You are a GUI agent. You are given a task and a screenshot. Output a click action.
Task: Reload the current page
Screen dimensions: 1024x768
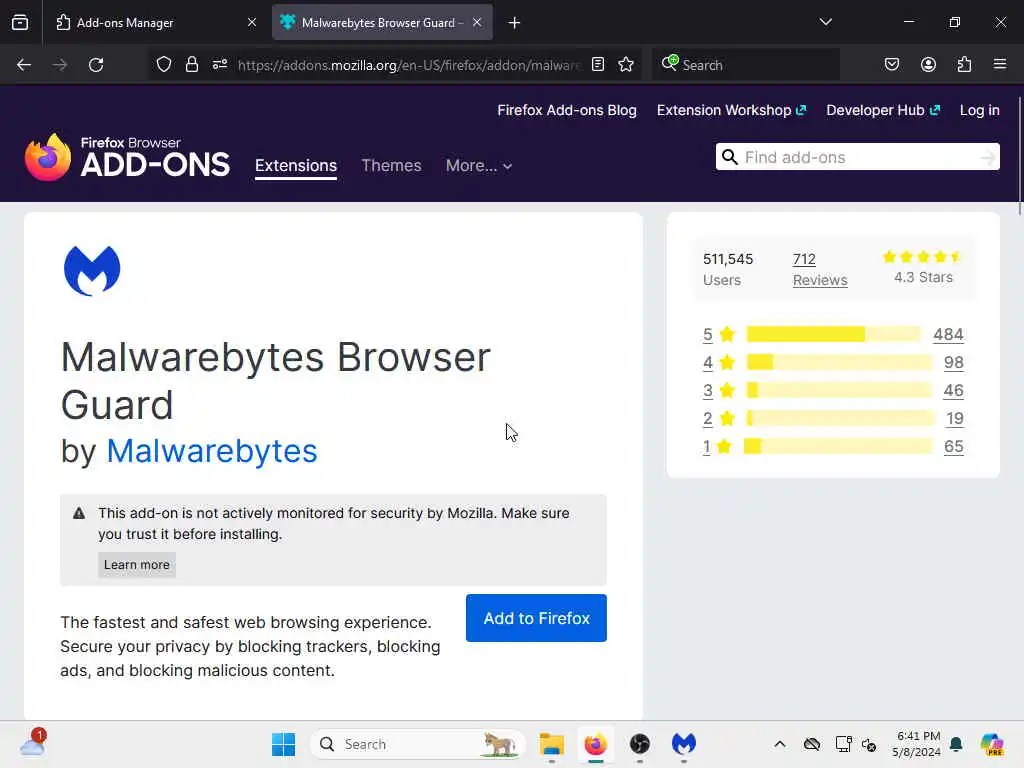96,65
